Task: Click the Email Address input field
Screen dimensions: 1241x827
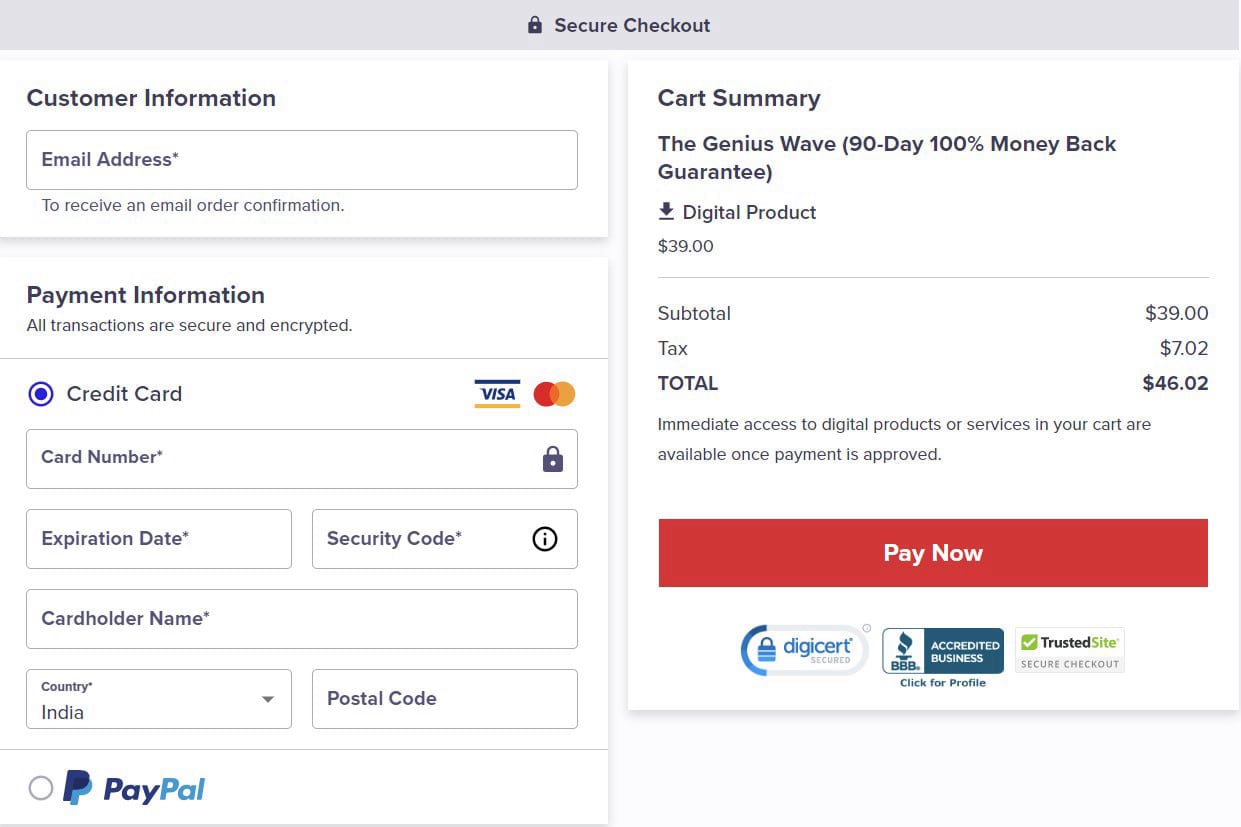Action: (302, 160)
